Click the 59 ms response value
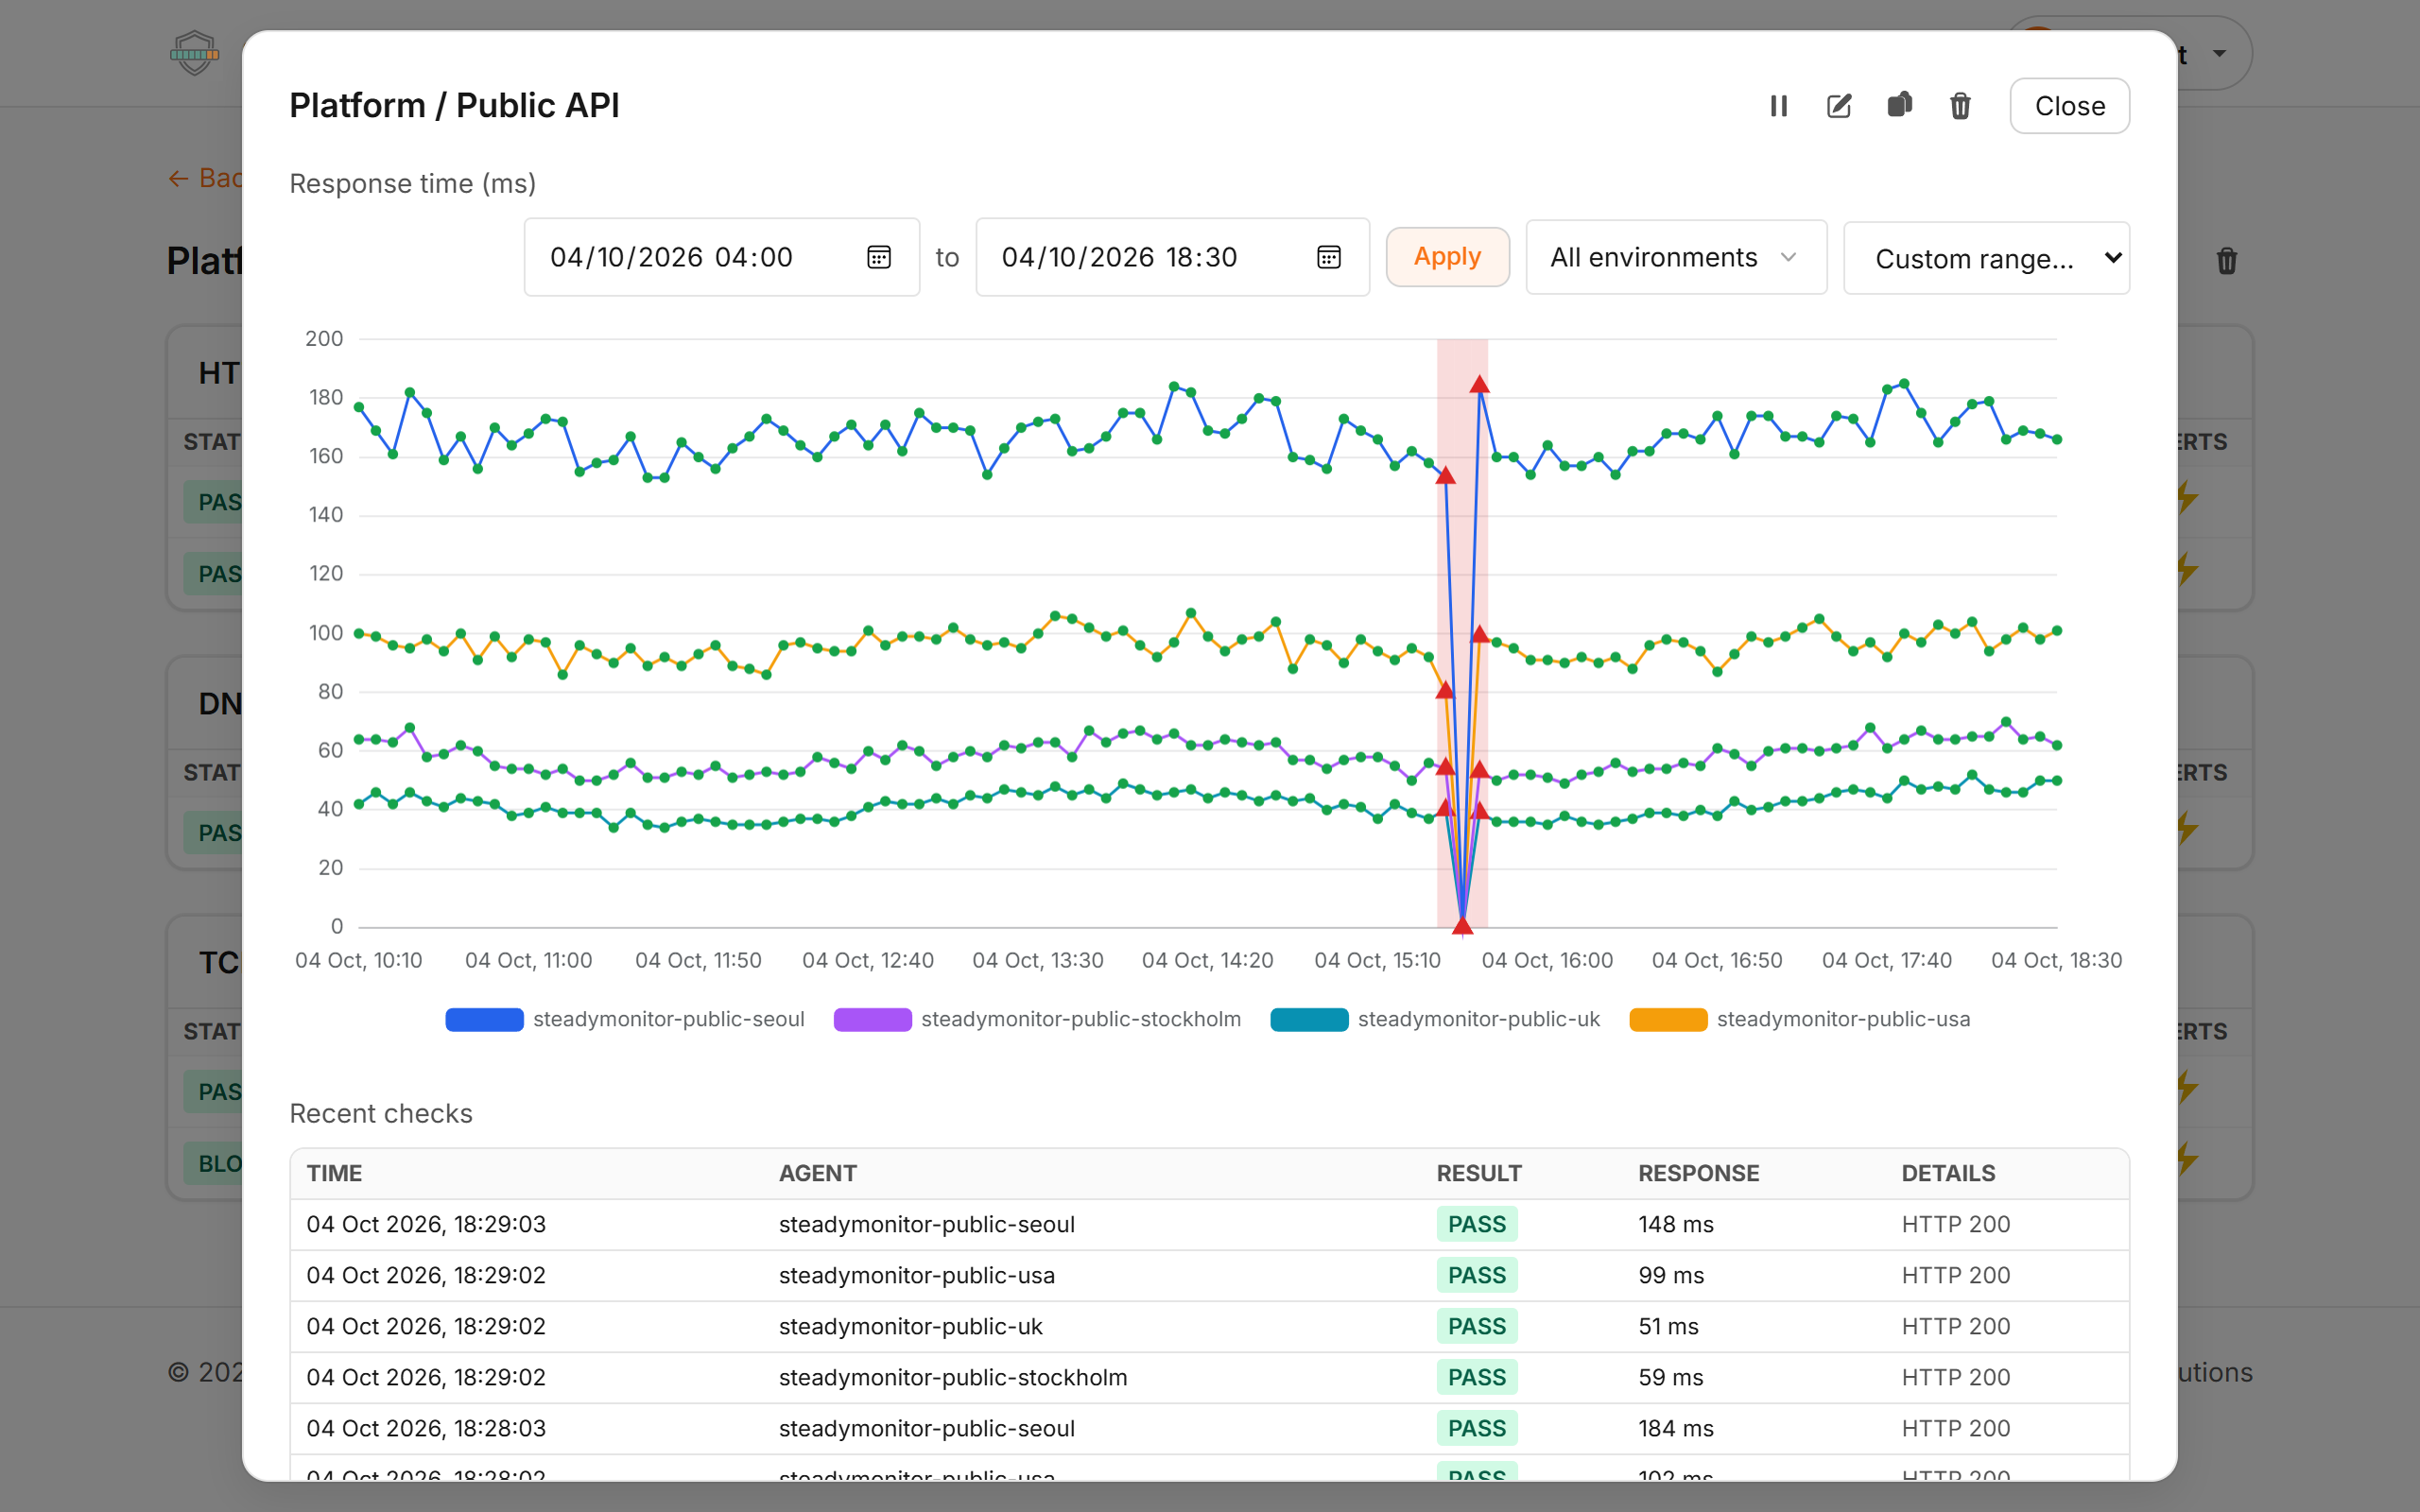 [1670, 1377]
